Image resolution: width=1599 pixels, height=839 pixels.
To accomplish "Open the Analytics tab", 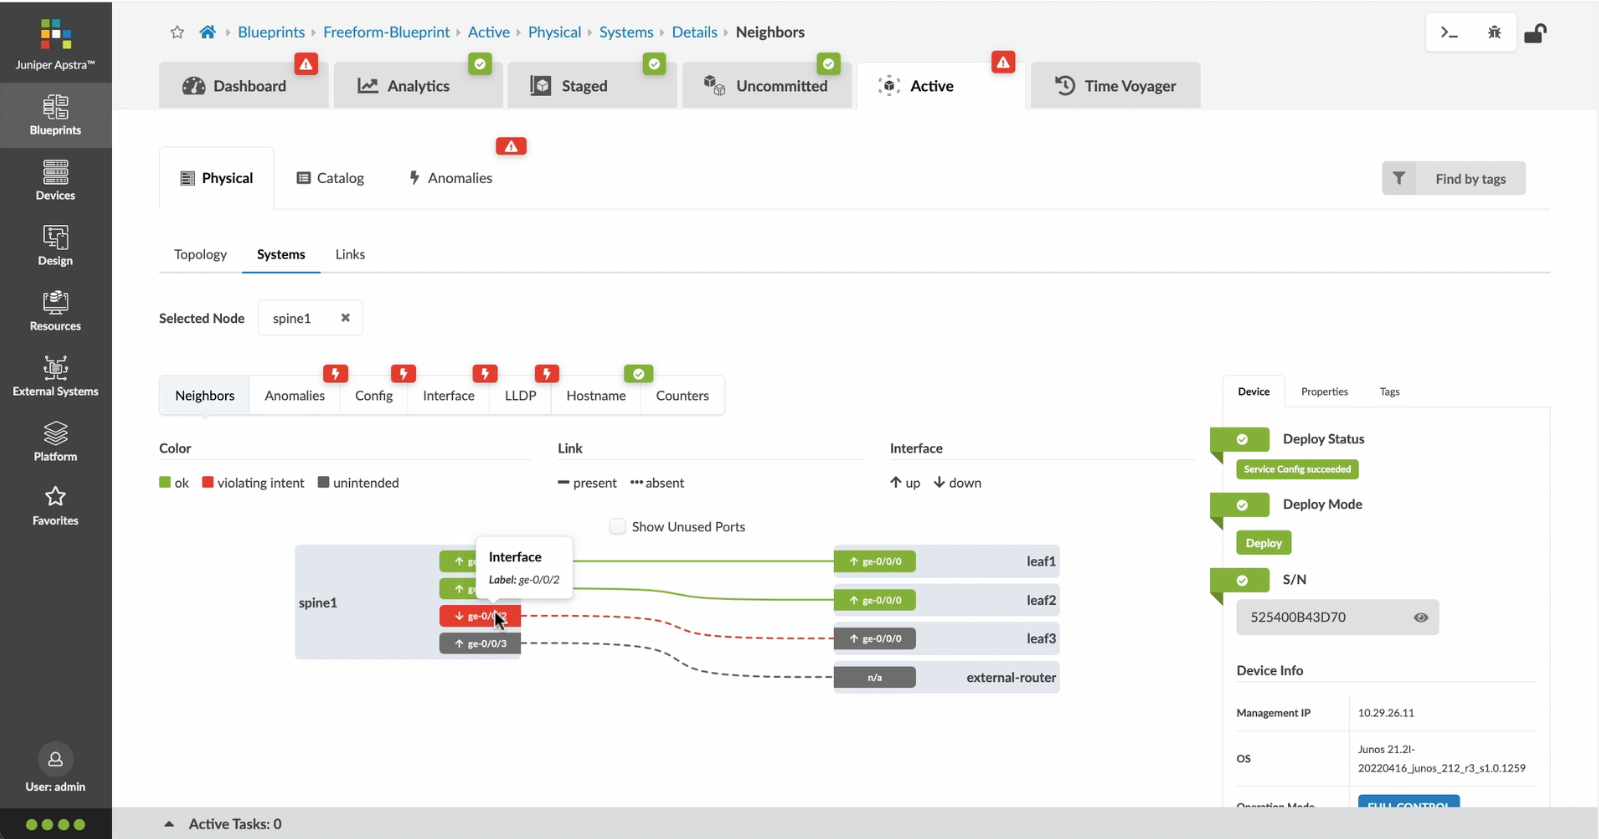I will (418, 86).
